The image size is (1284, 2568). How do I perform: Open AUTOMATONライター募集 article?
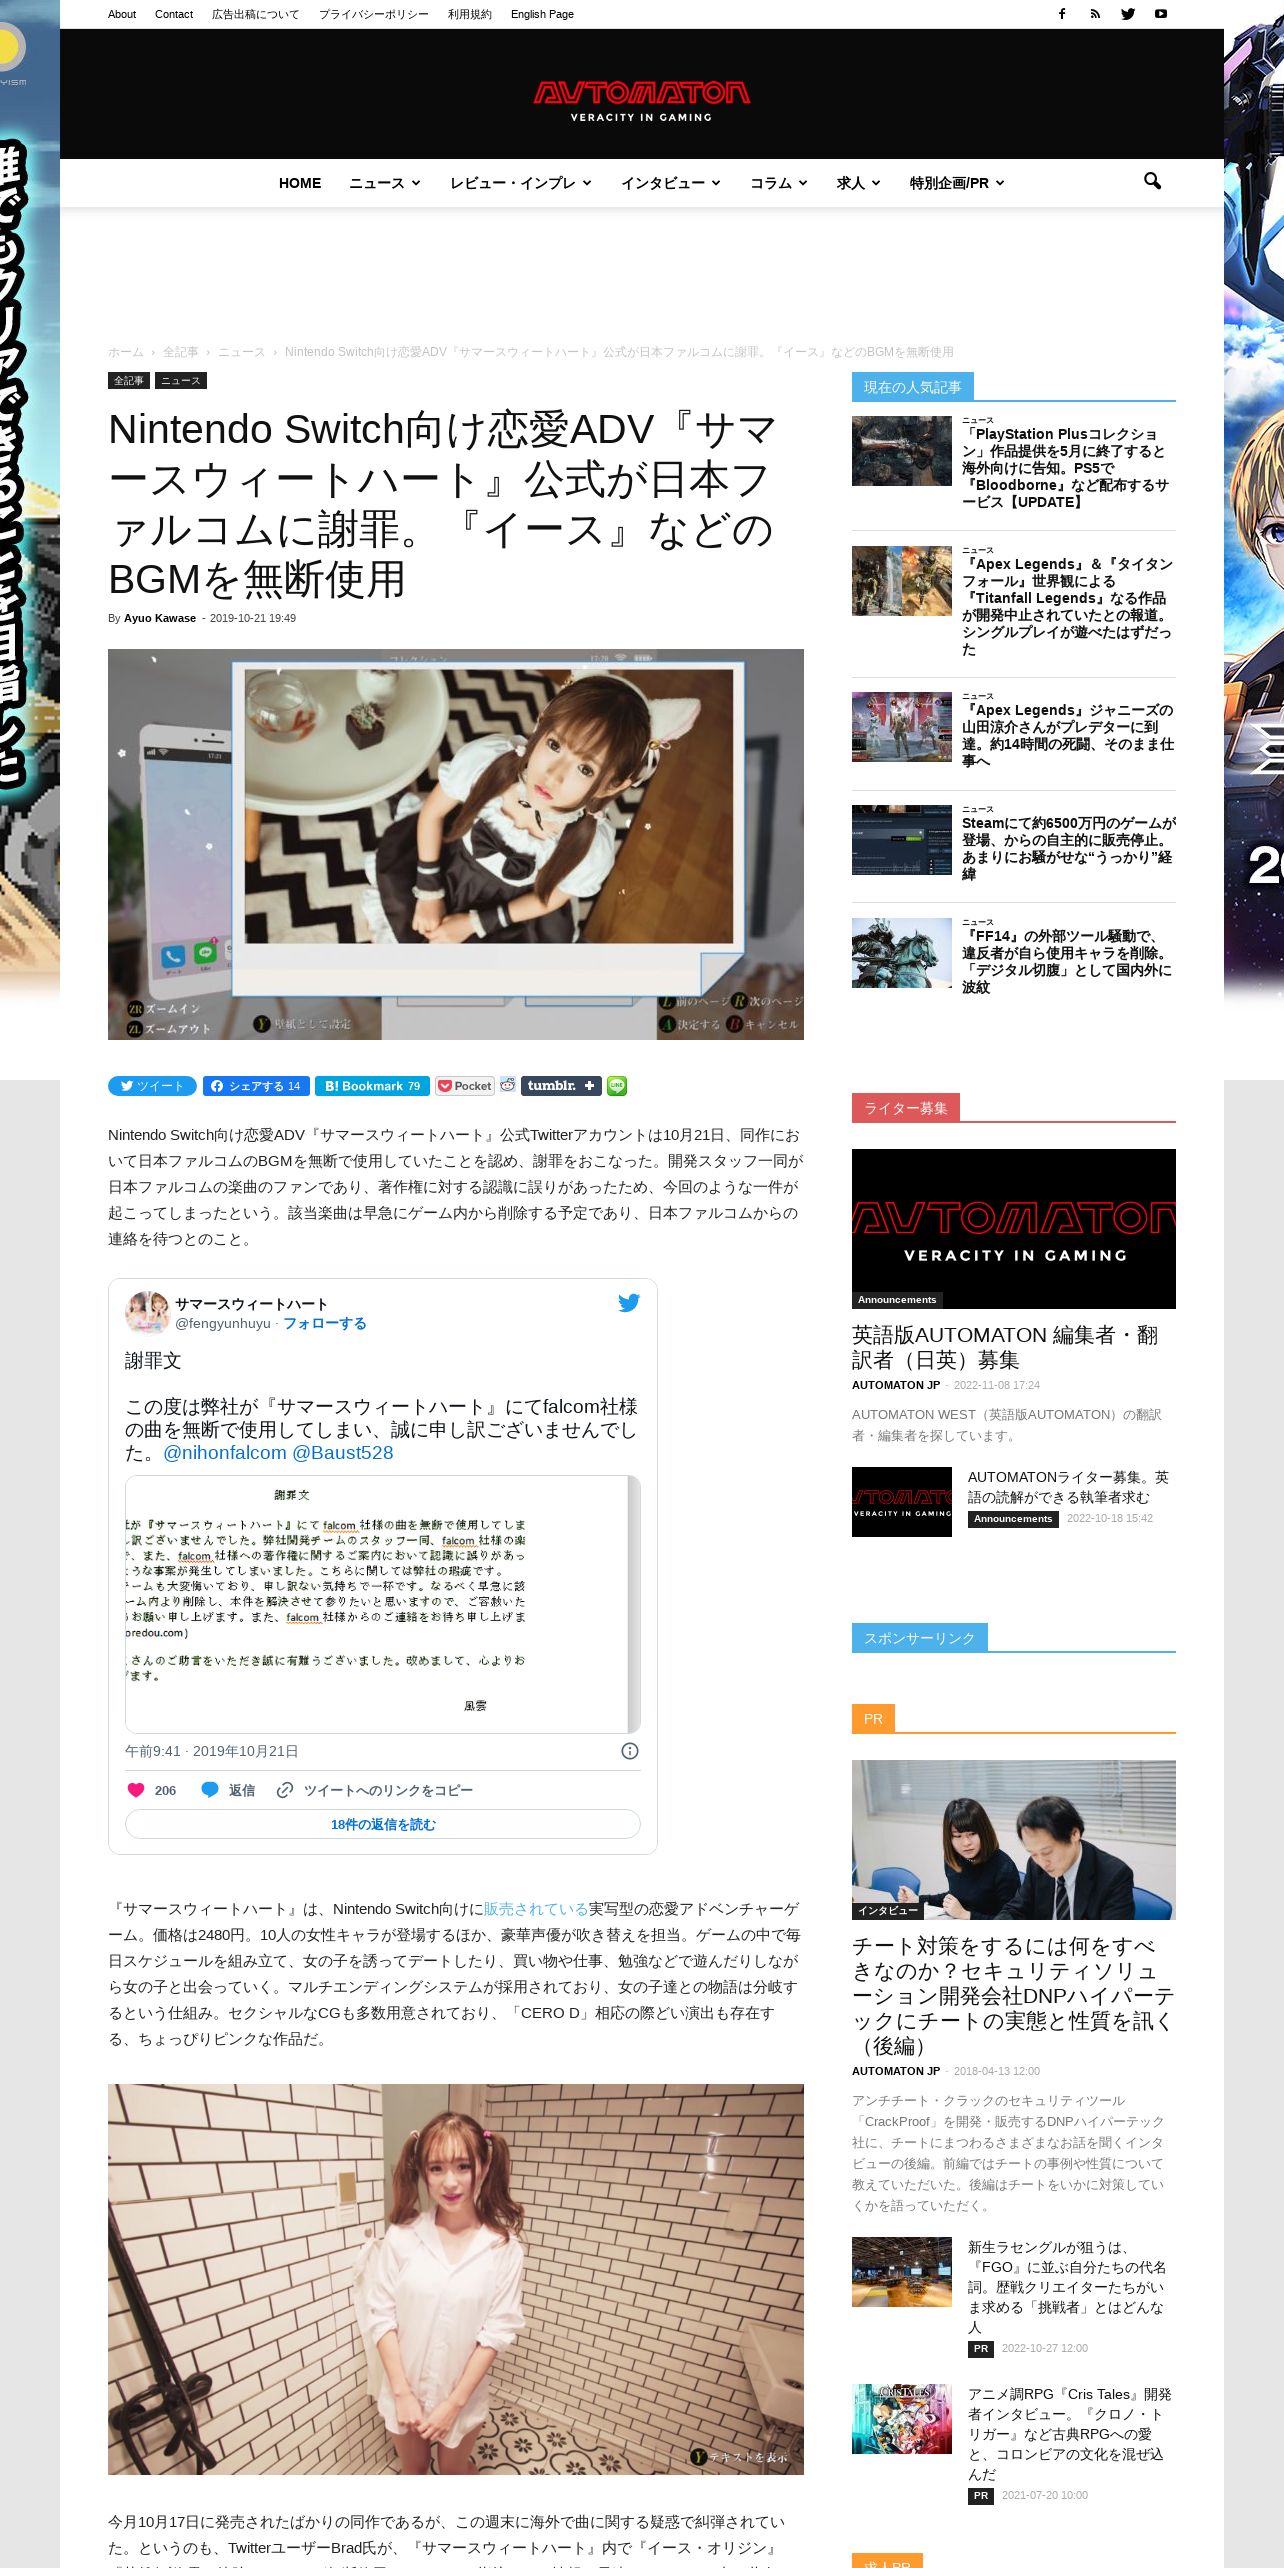(x=1068, y=1487)
